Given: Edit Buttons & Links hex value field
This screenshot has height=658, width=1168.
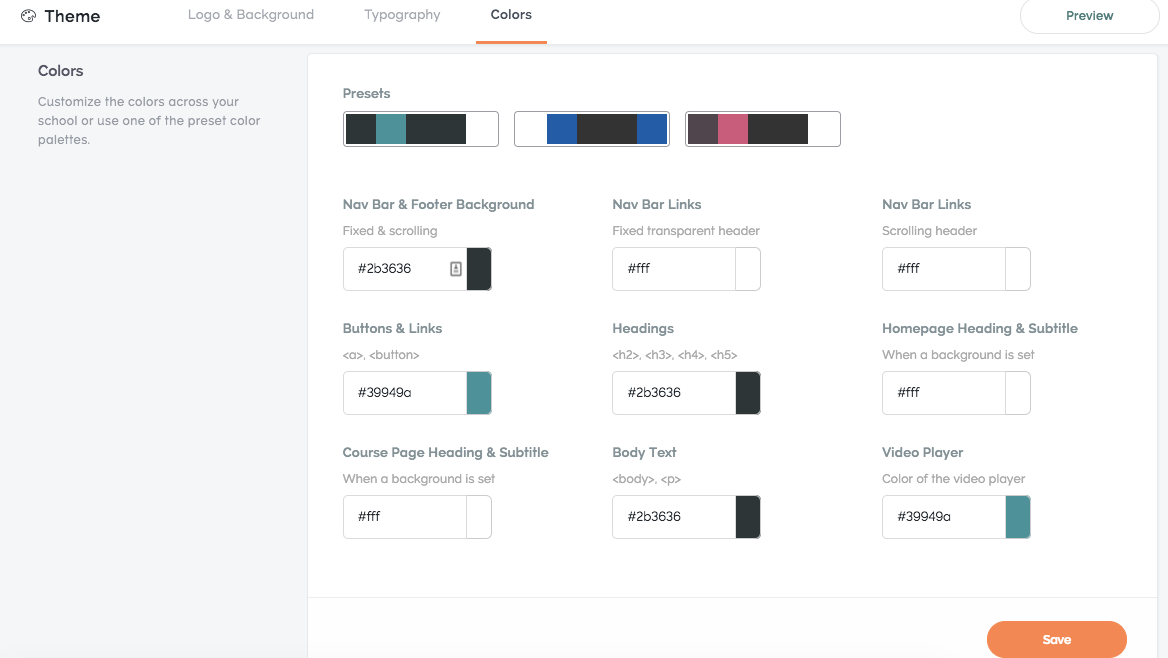Looking at the screenshot, I should (404, 393).
